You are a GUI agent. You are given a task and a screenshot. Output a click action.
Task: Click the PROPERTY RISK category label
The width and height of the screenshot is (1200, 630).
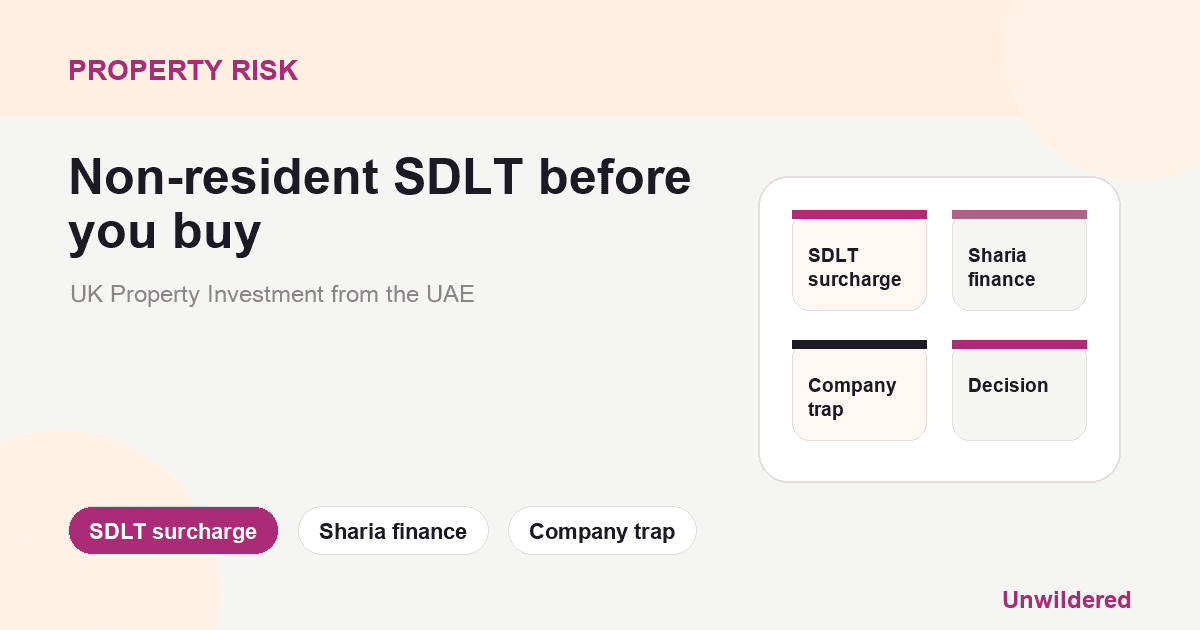click(183, 71)
